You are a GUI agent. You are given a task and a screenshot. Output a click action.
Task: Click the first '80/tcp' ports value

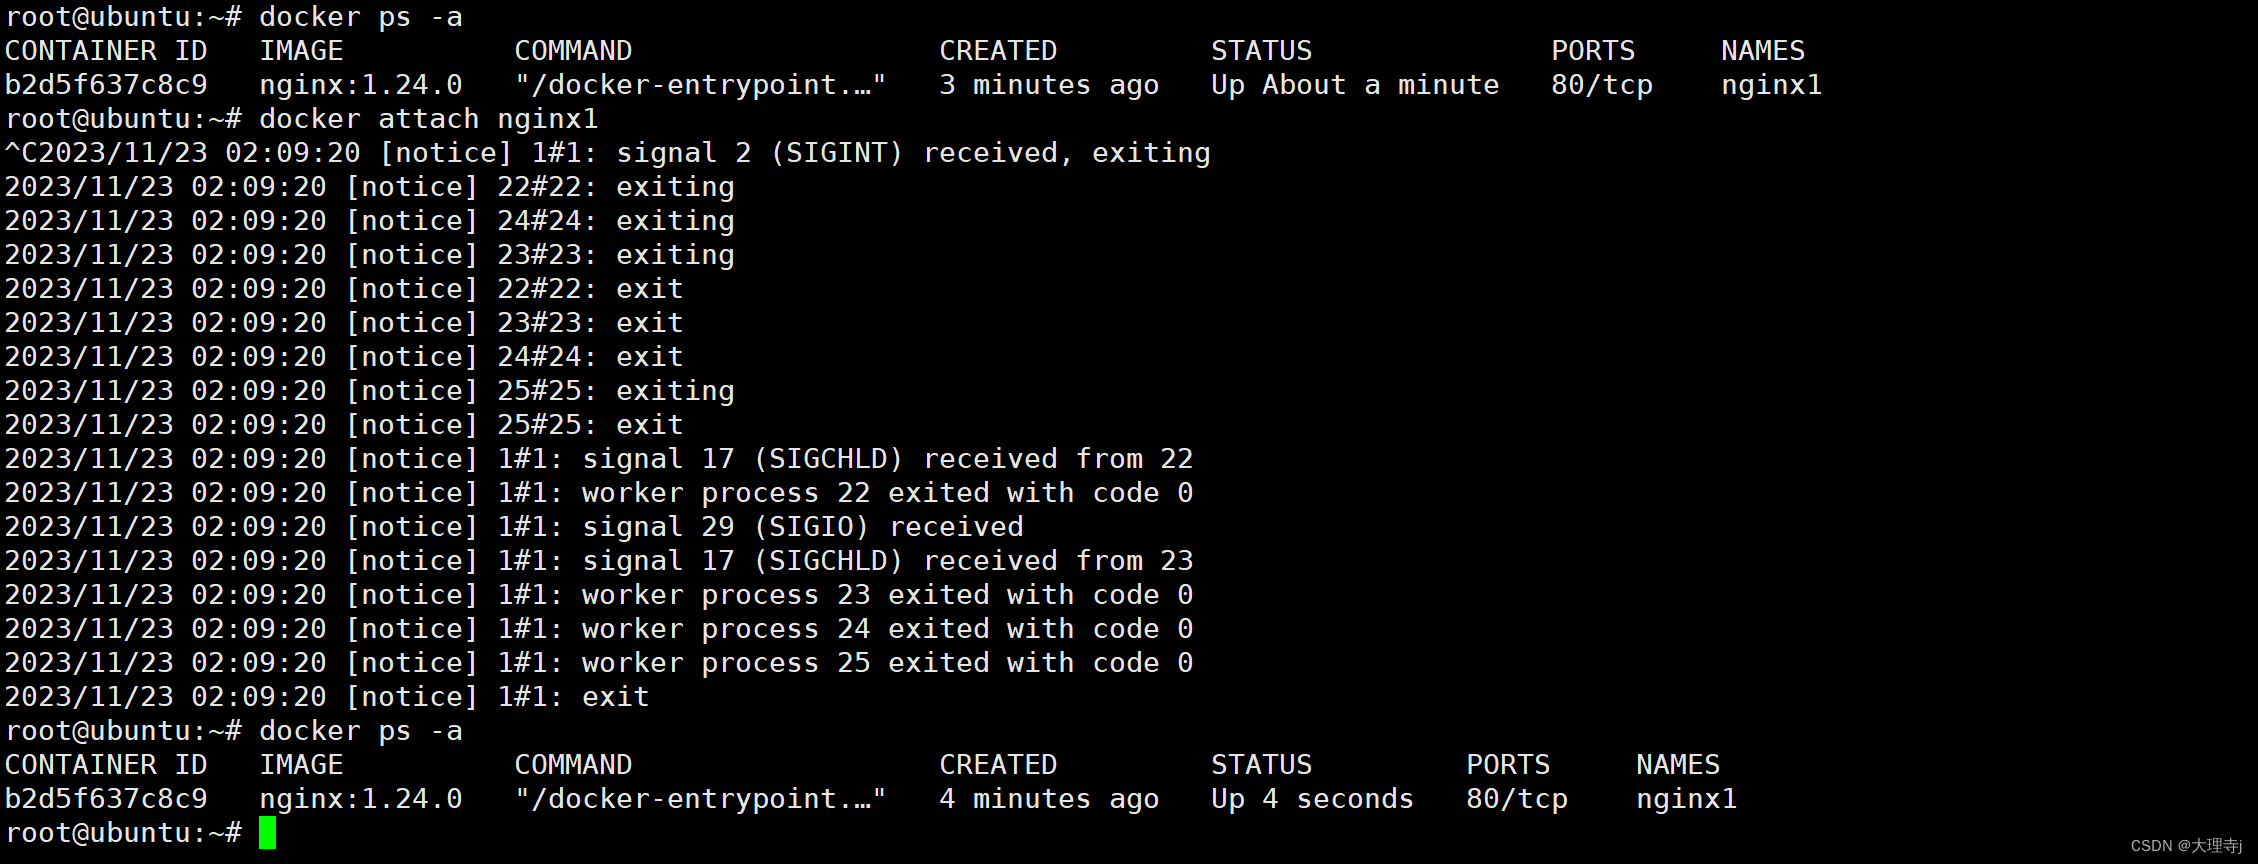pyautogui.click(x=1601, y=85)
